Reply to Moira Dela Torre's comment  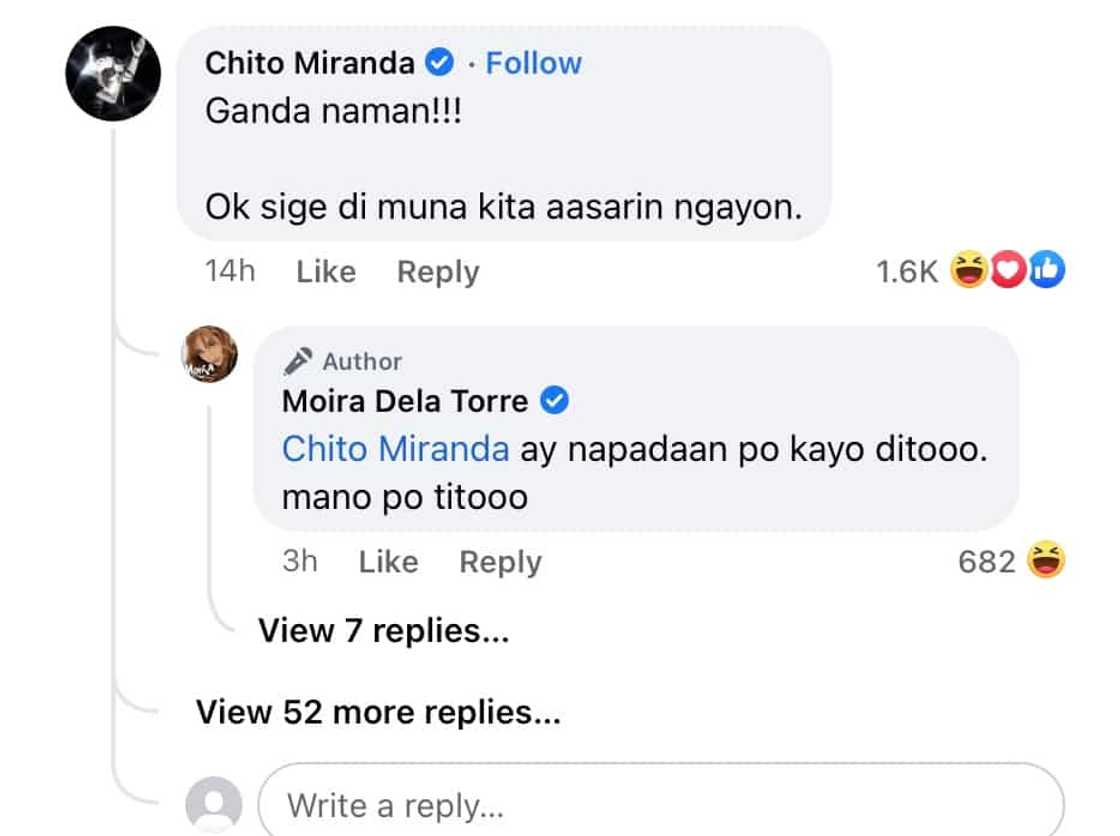(500, 562)
